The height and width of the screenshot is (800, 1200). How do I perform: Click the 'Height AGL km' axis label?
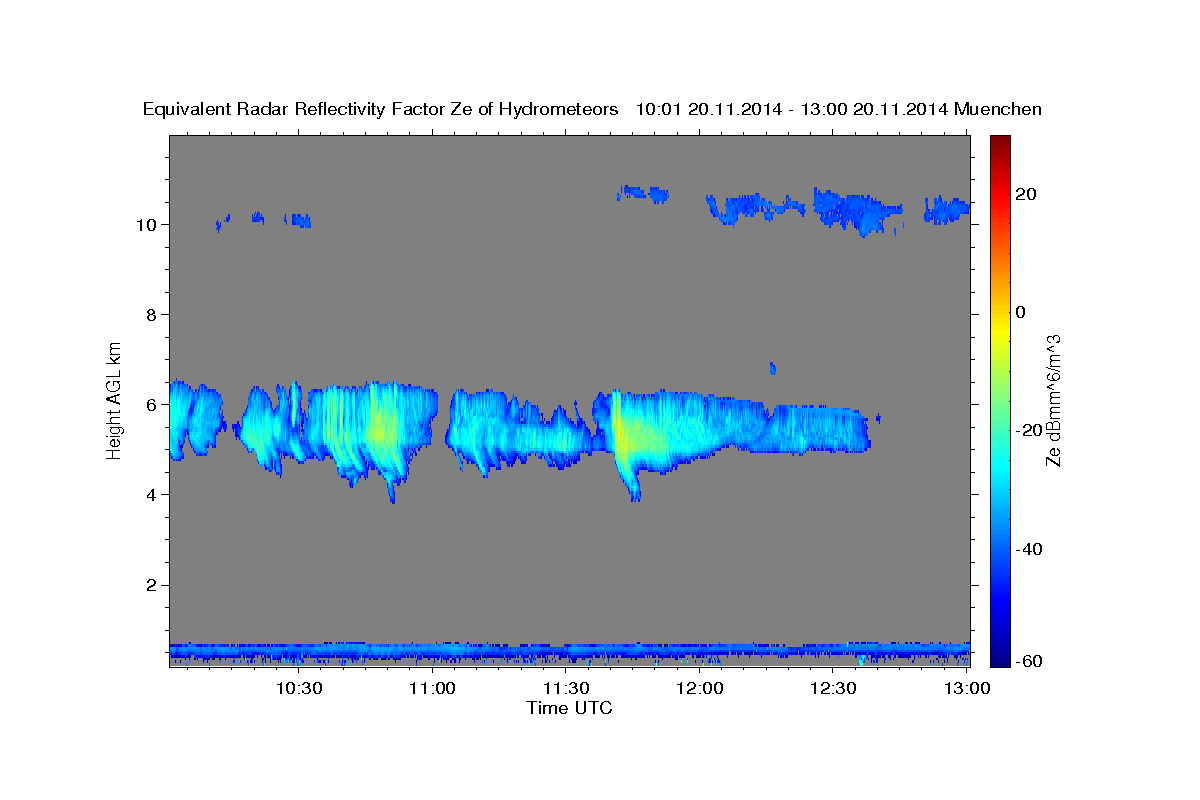pyautogui.click(x=115, y=399)
